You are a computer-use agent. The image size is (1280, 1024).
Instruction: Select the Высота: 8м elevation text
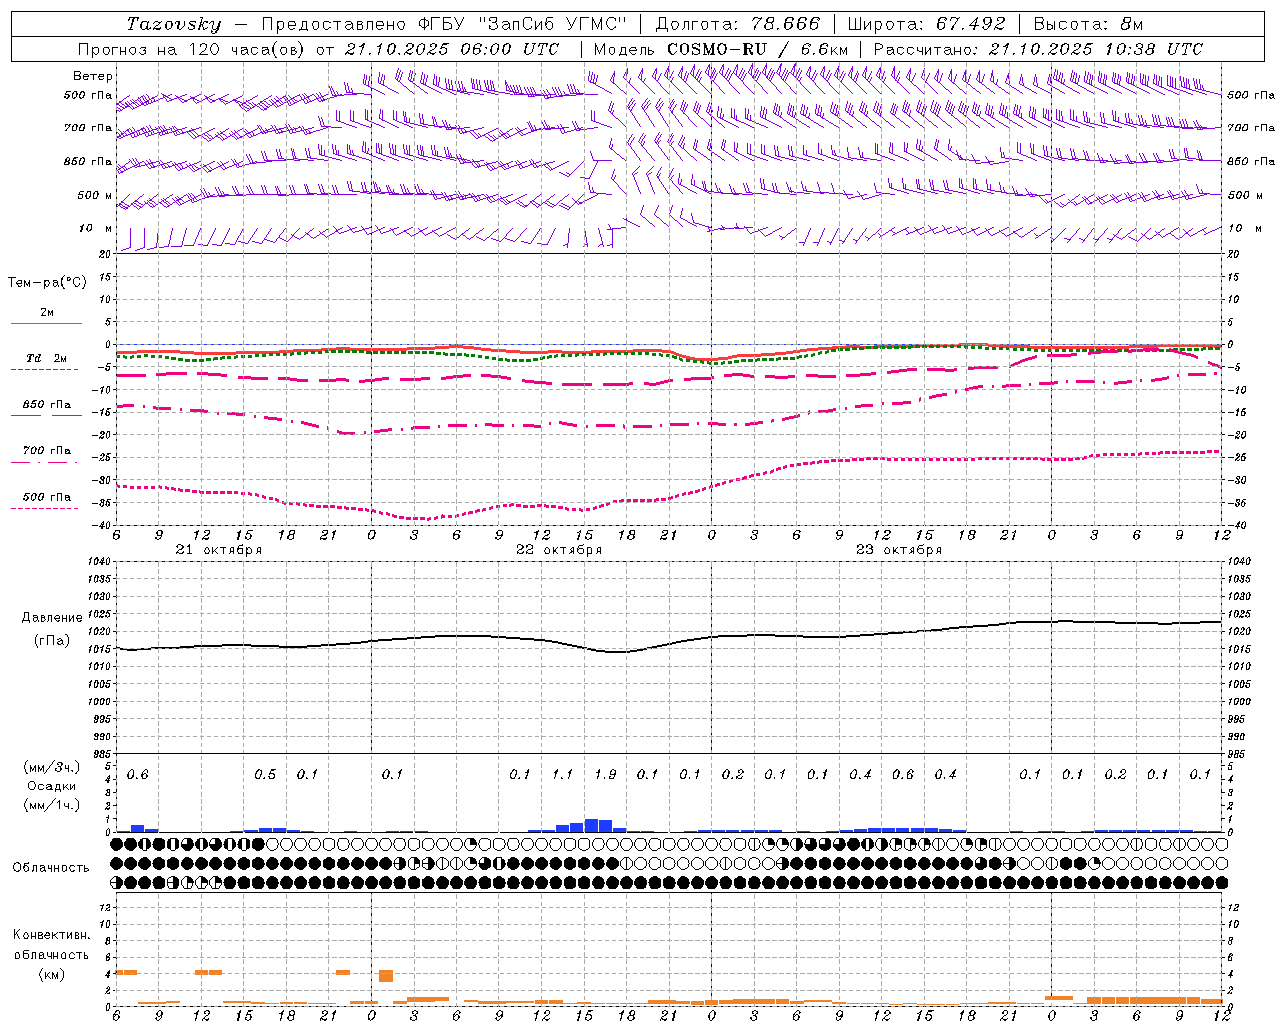coord(1088,24)
